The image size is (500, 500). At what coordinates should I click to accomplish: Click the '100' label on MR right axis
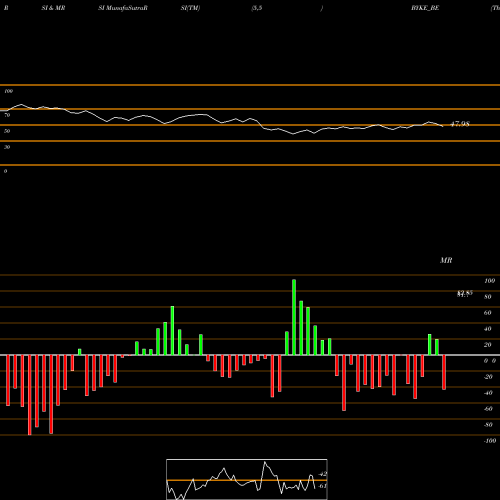click(x=490, y=281)
